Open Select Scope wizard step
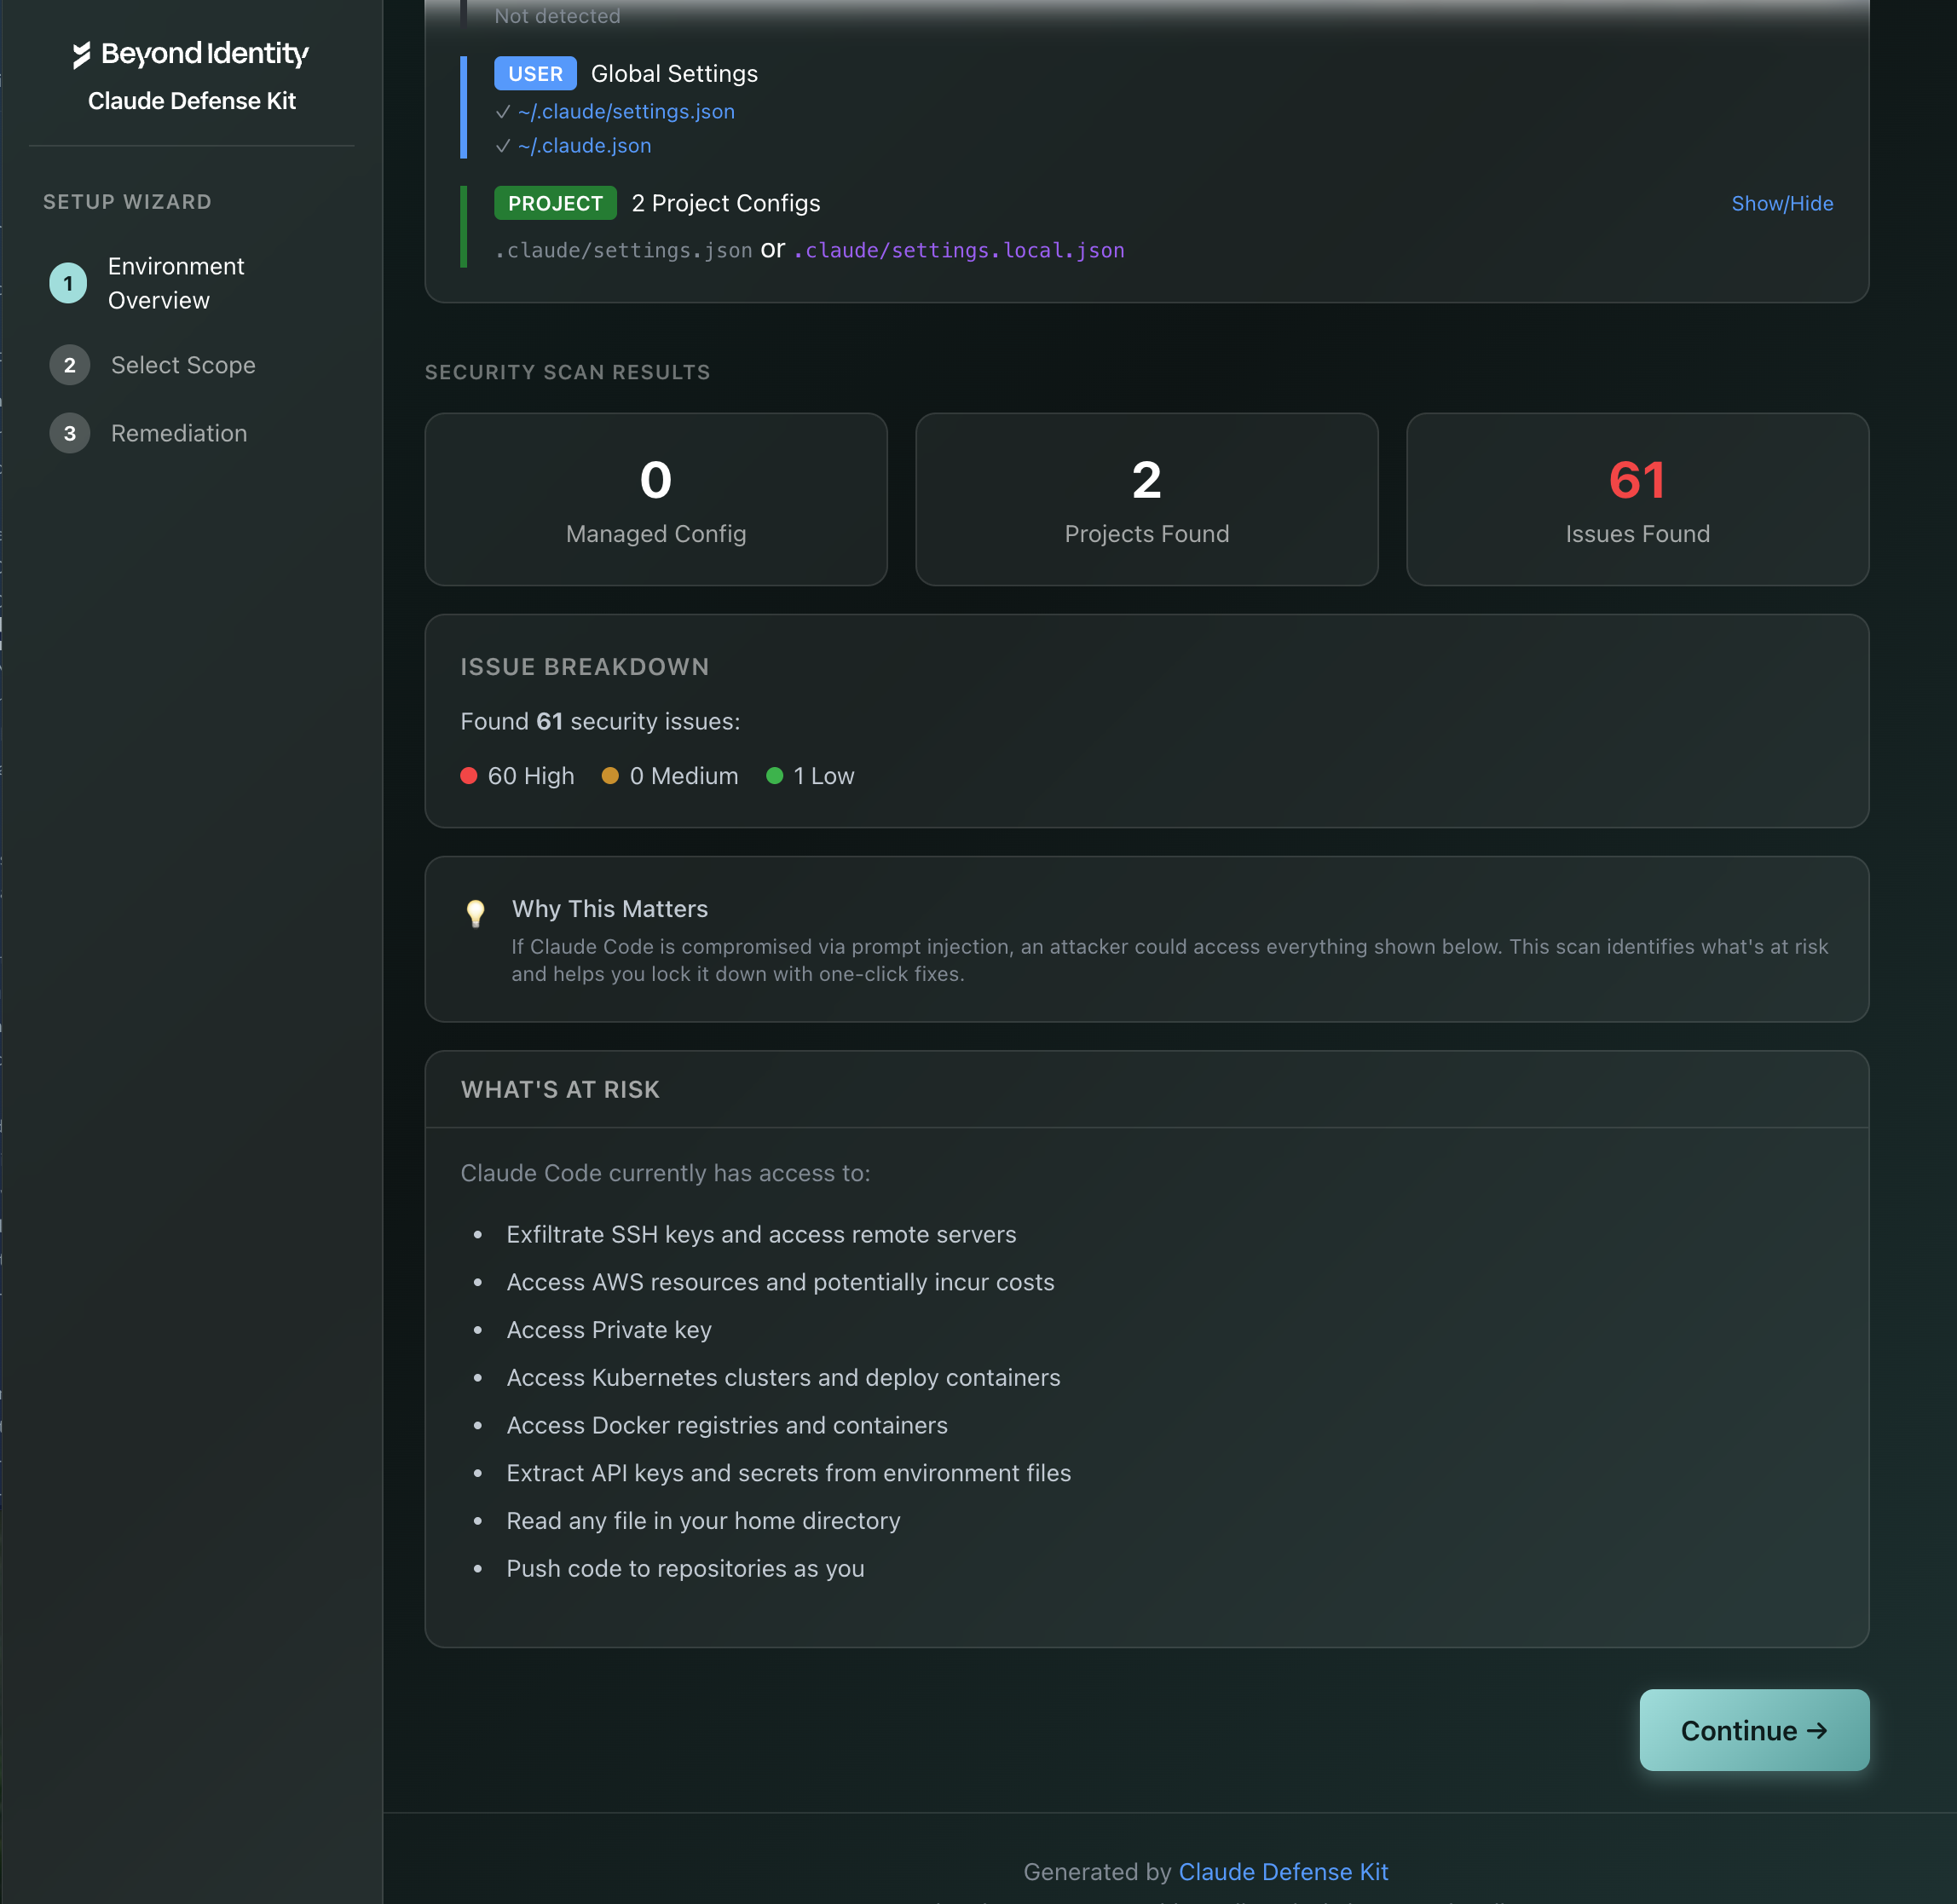The image size is (1957, 1904). [183, 365]
